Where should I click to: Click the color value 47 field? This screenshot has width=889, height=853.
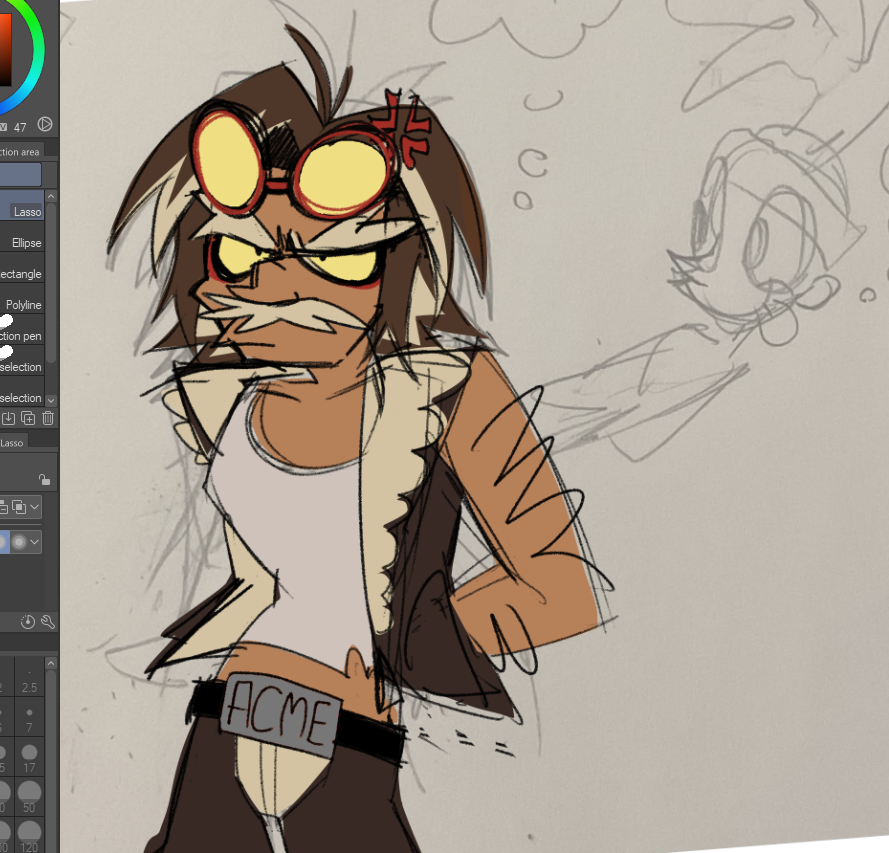click(20, 127)
